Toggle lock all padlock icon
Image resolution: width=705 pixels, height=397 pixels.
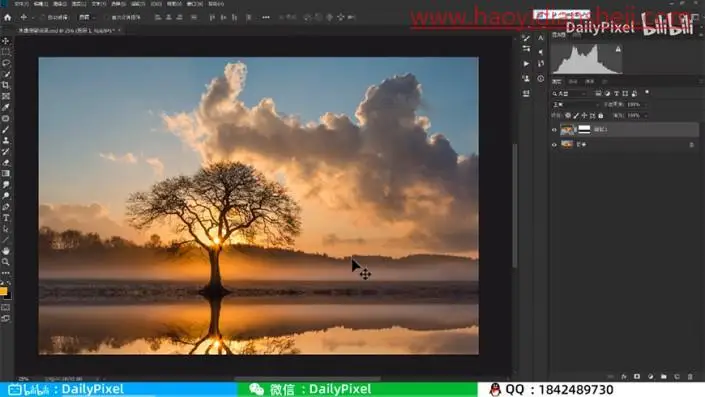[601, 116]
